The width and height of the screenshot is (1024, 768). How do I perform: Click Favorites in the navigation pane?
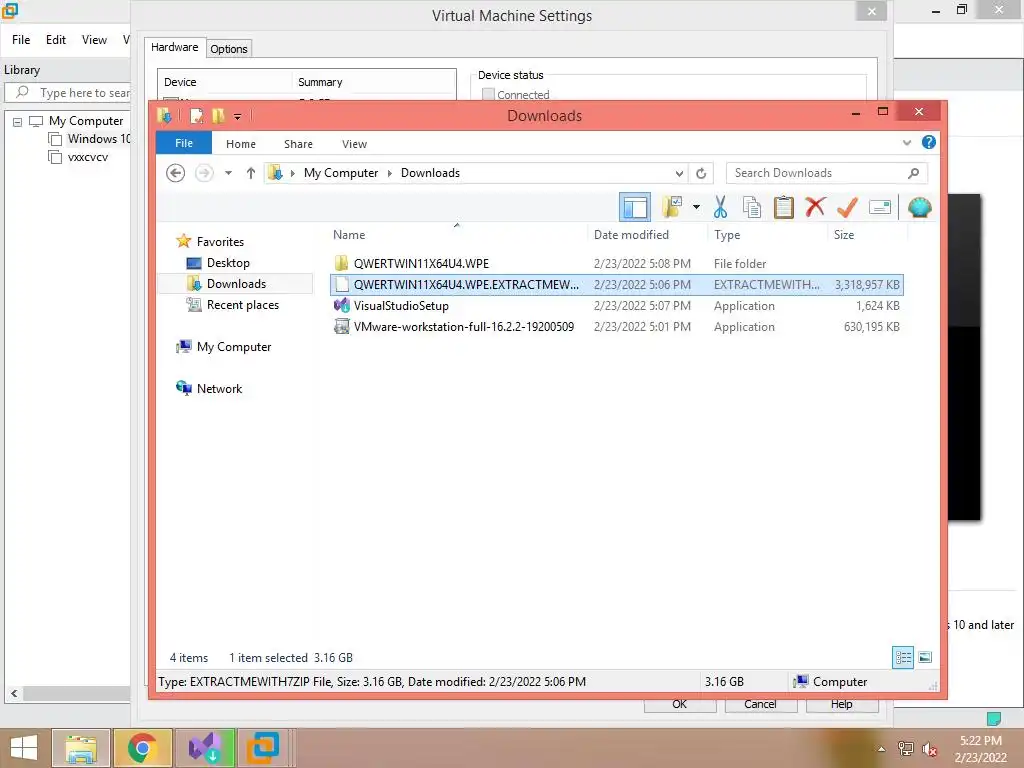220,242
